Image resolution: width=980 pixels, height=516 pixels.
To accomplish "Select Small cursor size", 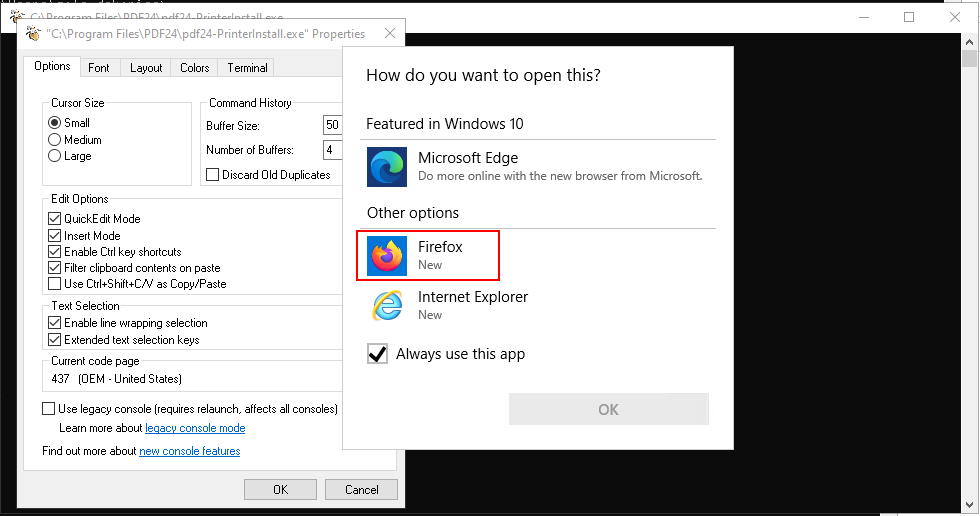I will (54, 123).
